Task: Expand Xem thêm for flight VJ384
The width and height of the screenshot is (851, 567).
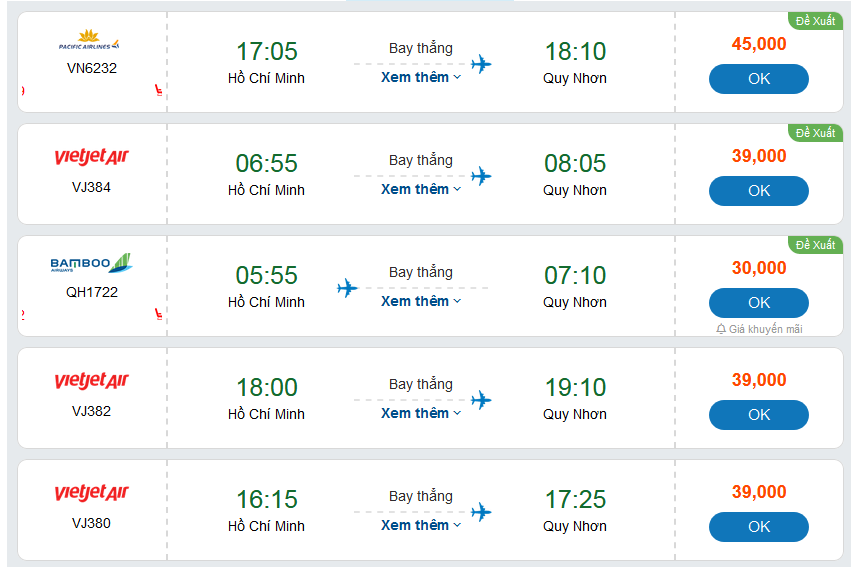Action: pos(421,189)
